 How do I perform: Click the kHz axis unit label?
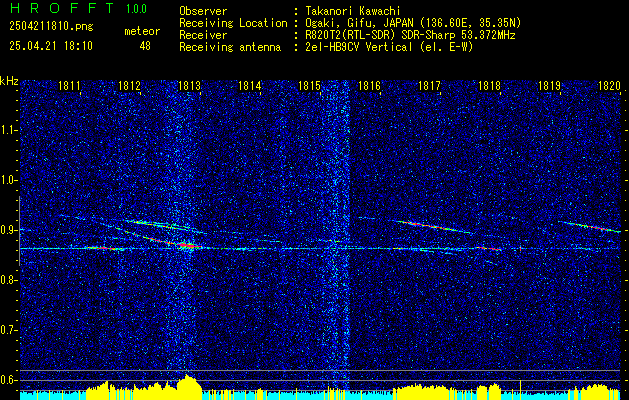(x=9, y=81)
